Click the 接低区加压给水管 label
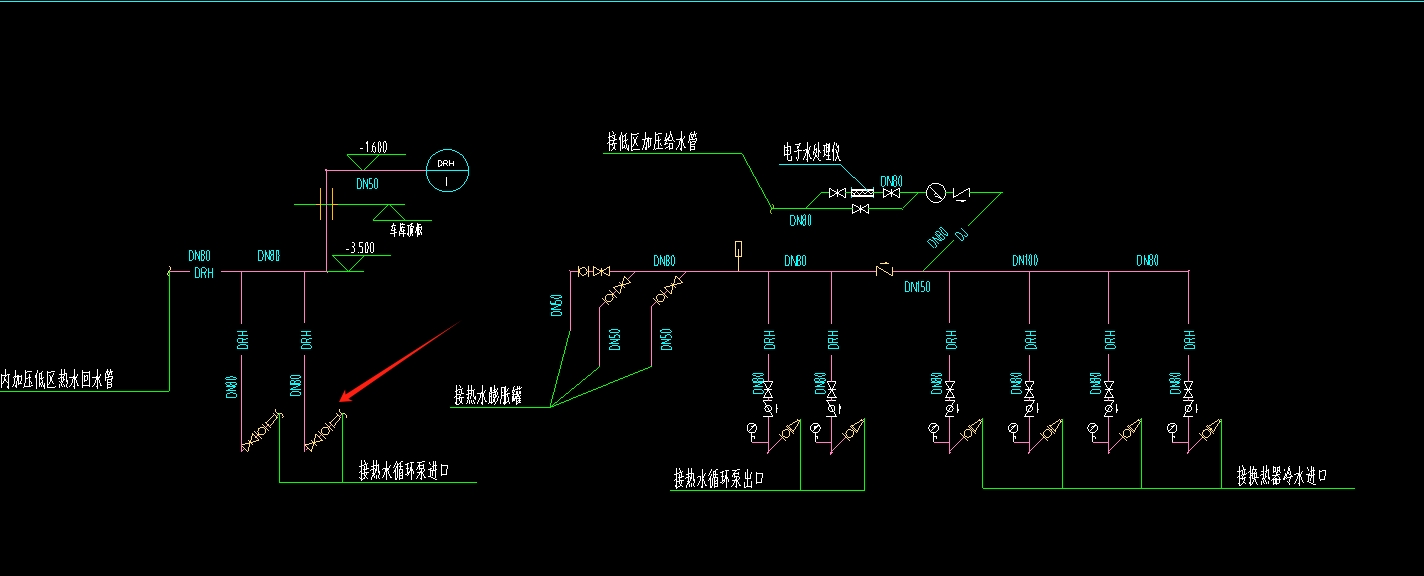Image resolution: width=1424 pixels, height=576 pixels. [652, 142]
